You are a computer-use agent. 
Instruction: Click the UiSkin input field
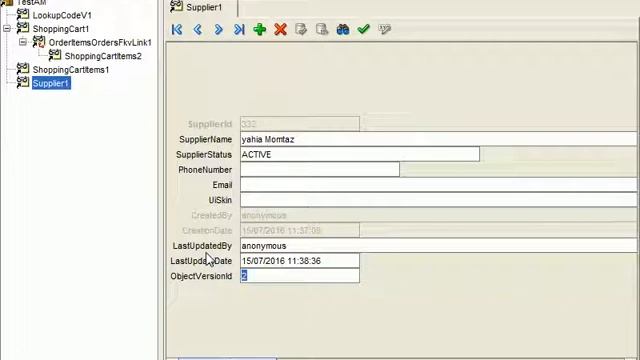[x=439, y=200]
